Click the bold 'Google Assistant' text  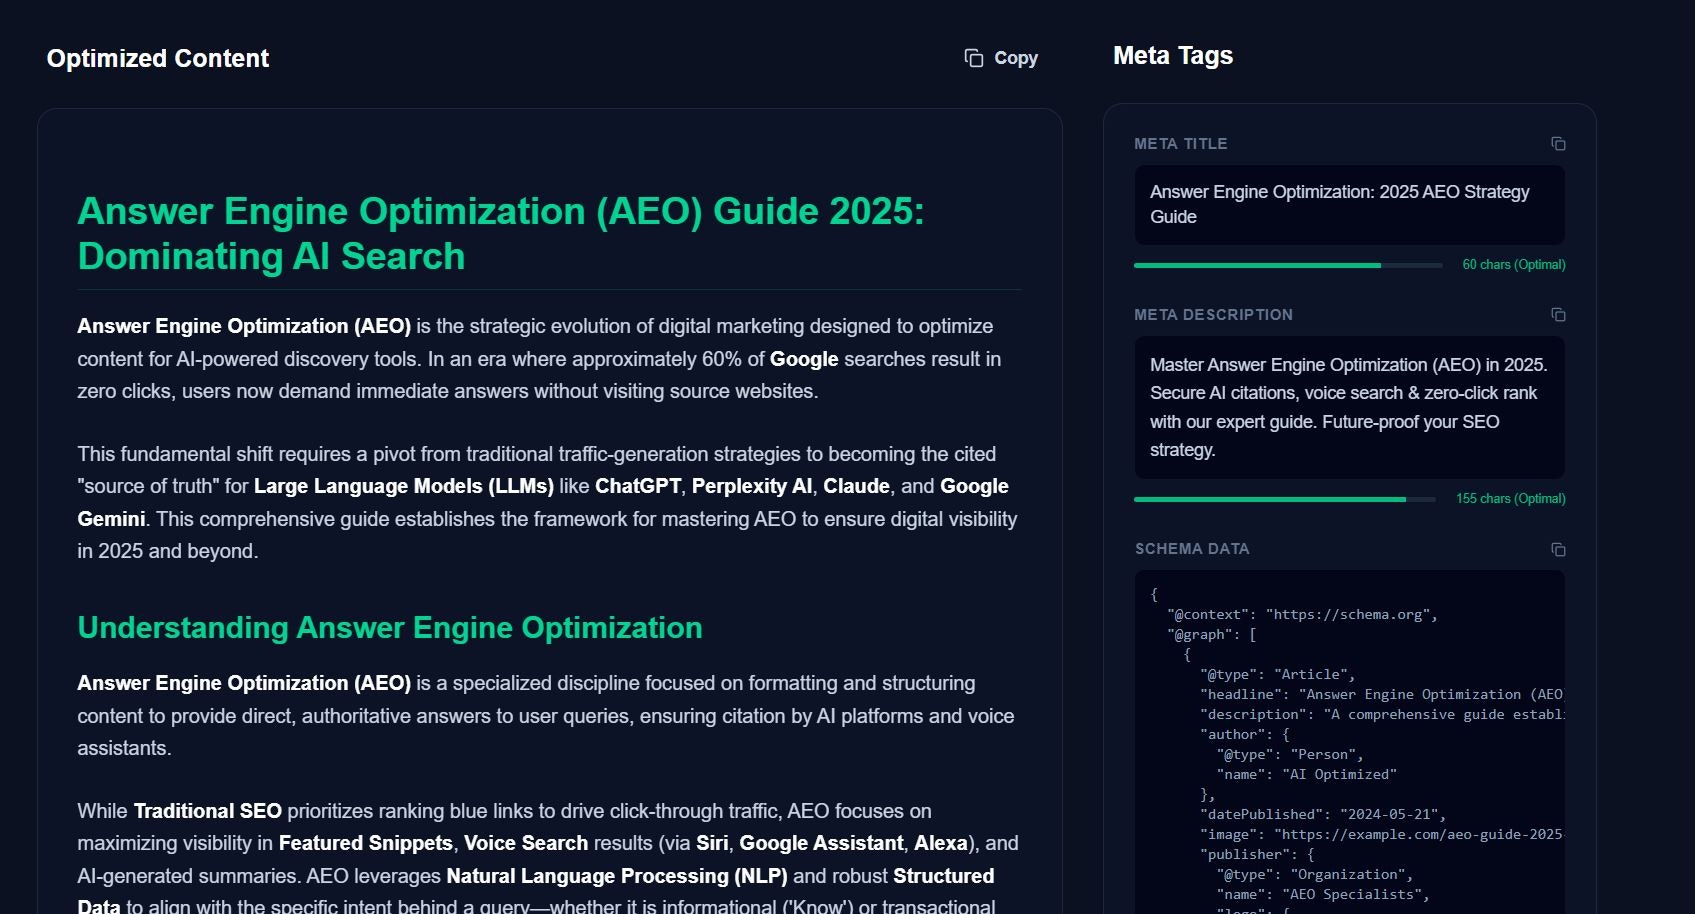(x=821, y=843)
